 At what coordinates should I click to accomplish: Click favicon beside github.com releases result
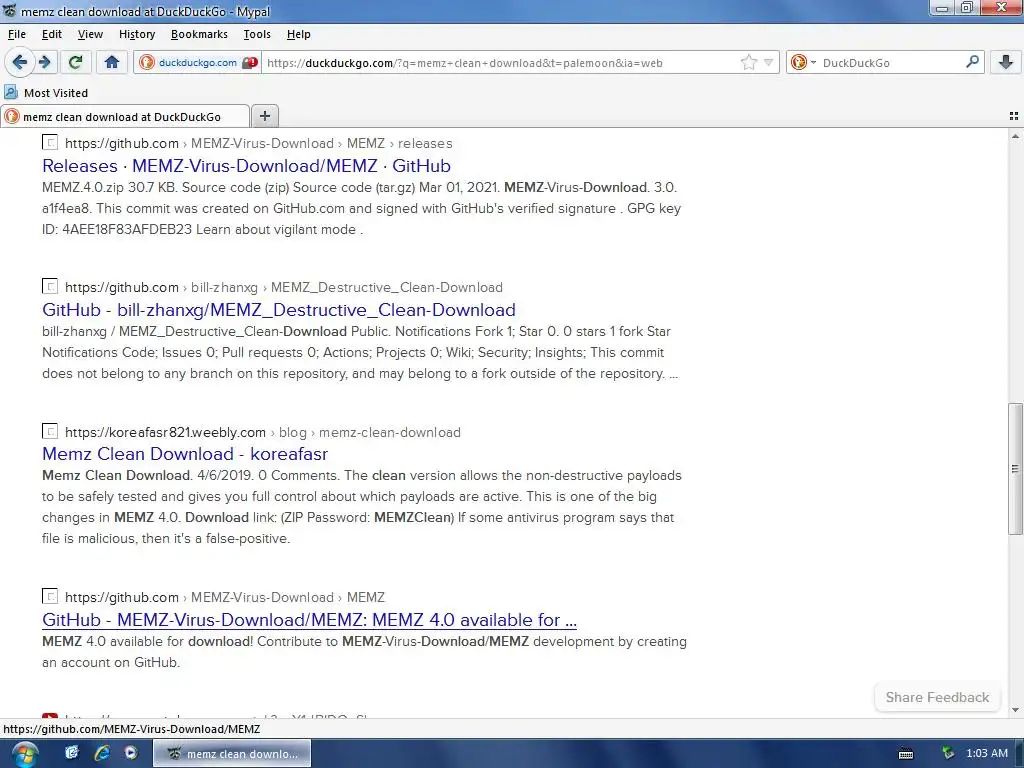point(50,142)
